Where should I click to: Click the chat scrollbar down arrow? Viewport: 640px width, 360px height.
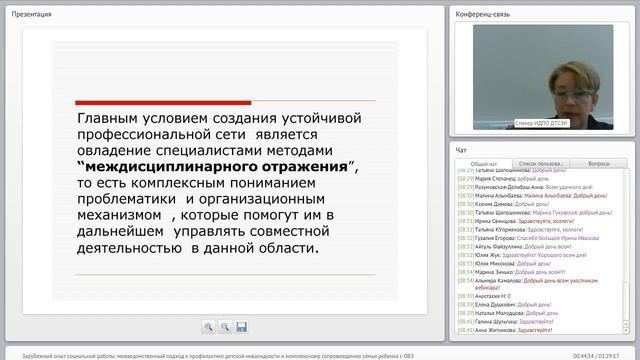pos(626,330)
